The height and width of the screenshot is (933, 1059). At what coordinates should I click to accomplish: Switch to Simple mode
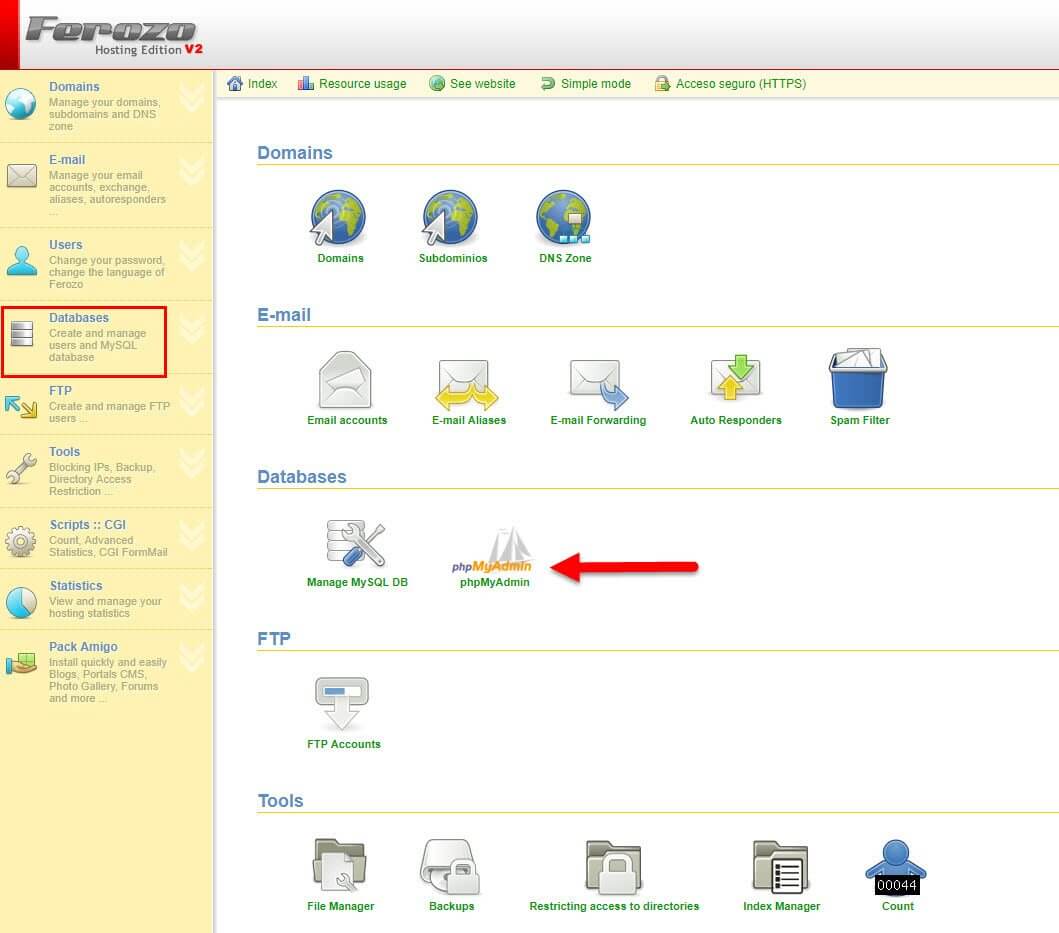[586, 84]
